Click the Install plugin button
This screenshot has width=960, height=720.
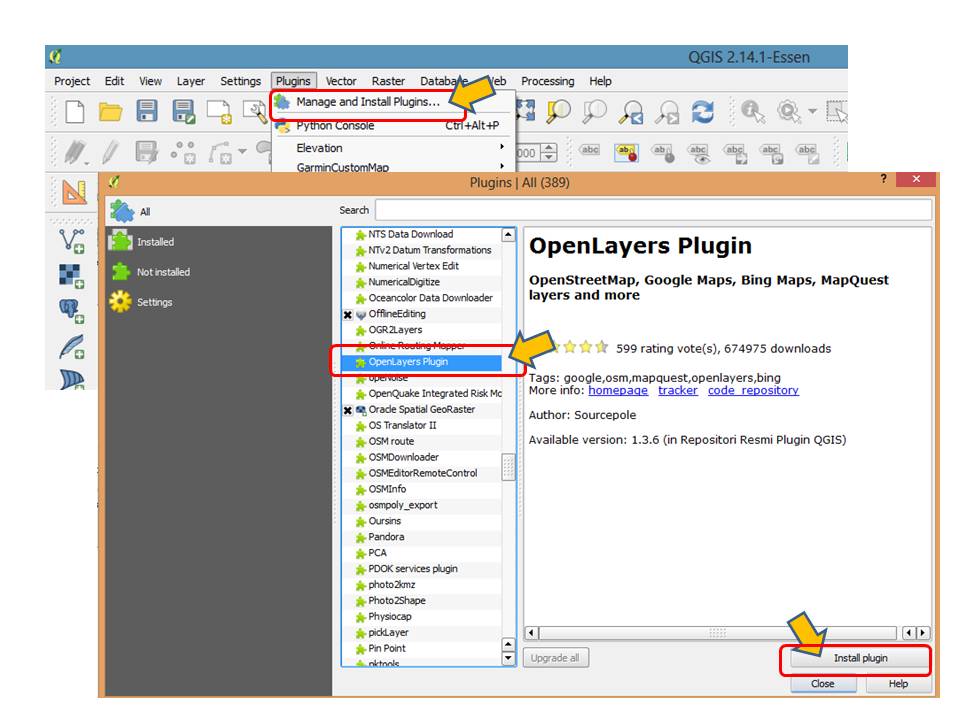[x=860, y=658]
